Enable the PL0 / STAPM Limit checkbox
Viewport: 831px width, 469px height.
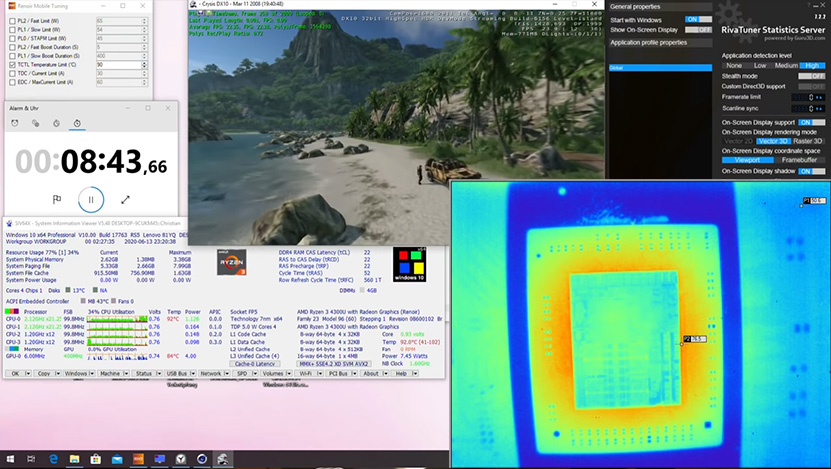coord(12,39)
